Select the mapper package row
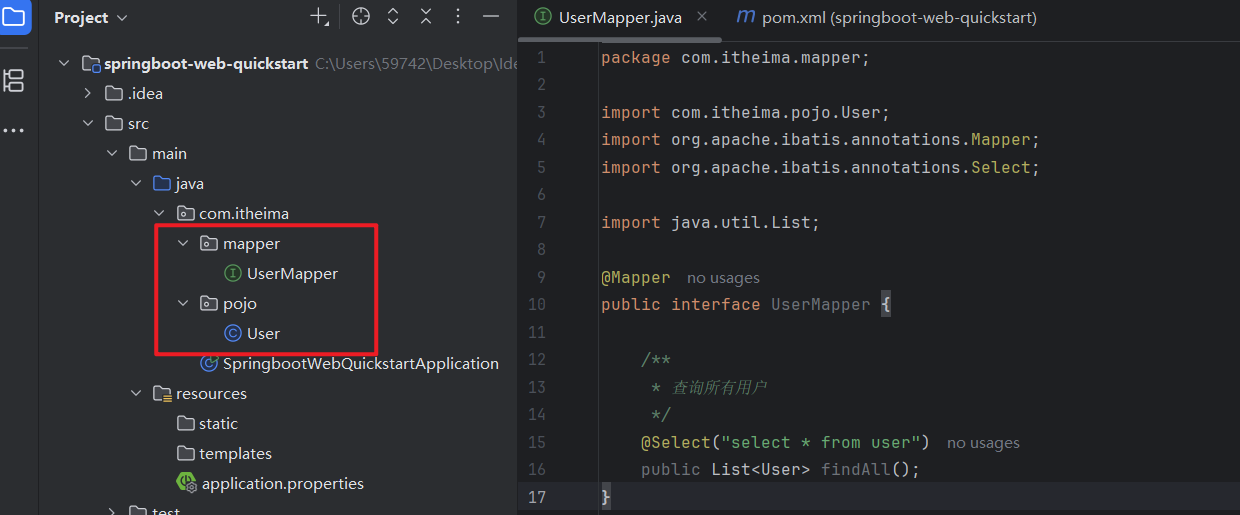1240x515 pixels. coord(278,244)
